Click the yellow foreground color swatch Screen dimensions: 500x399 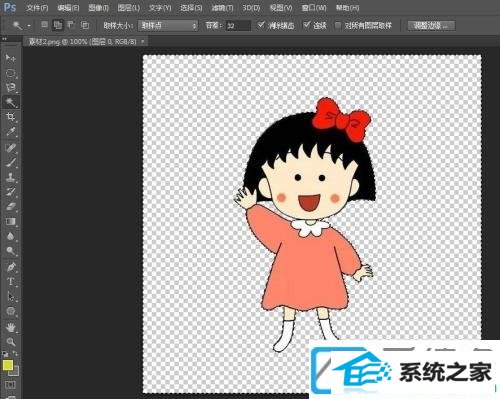point(8,365)
